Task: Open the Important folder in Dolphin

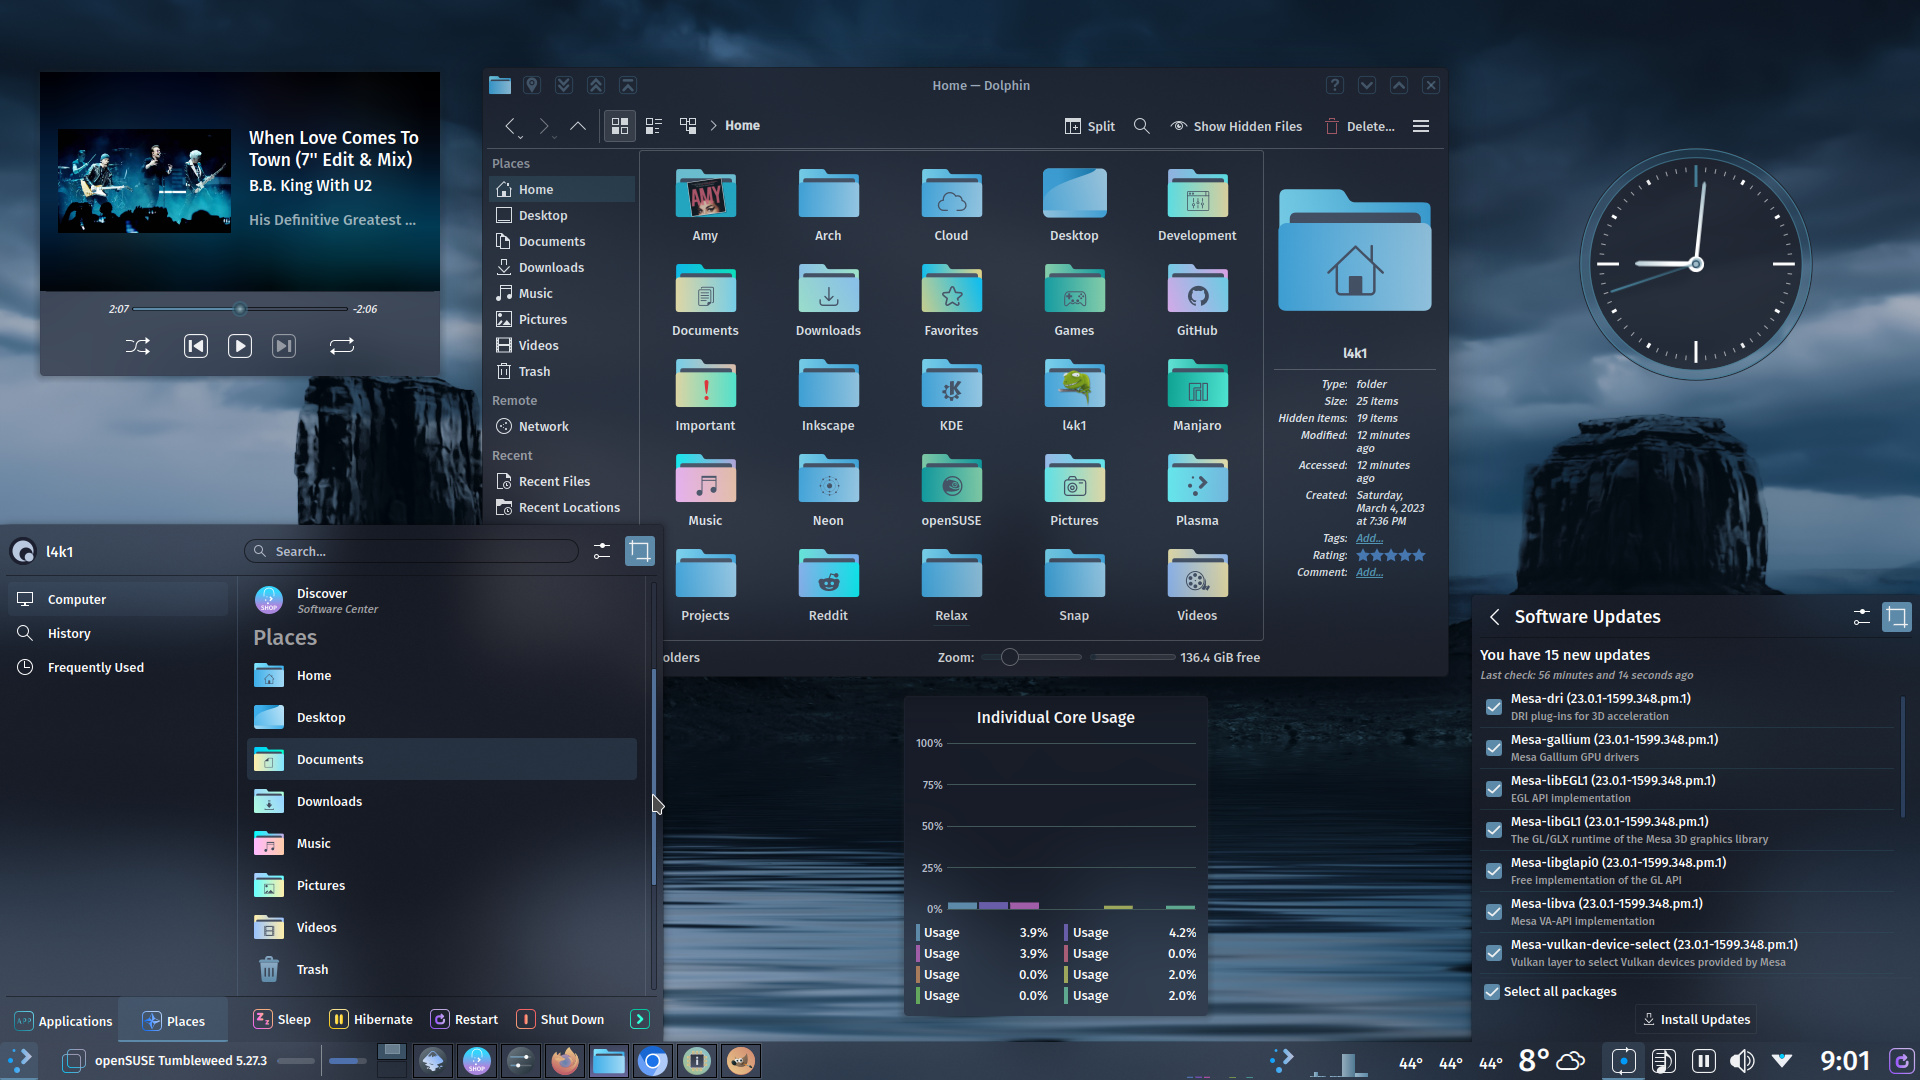Action: click(705, 395)
